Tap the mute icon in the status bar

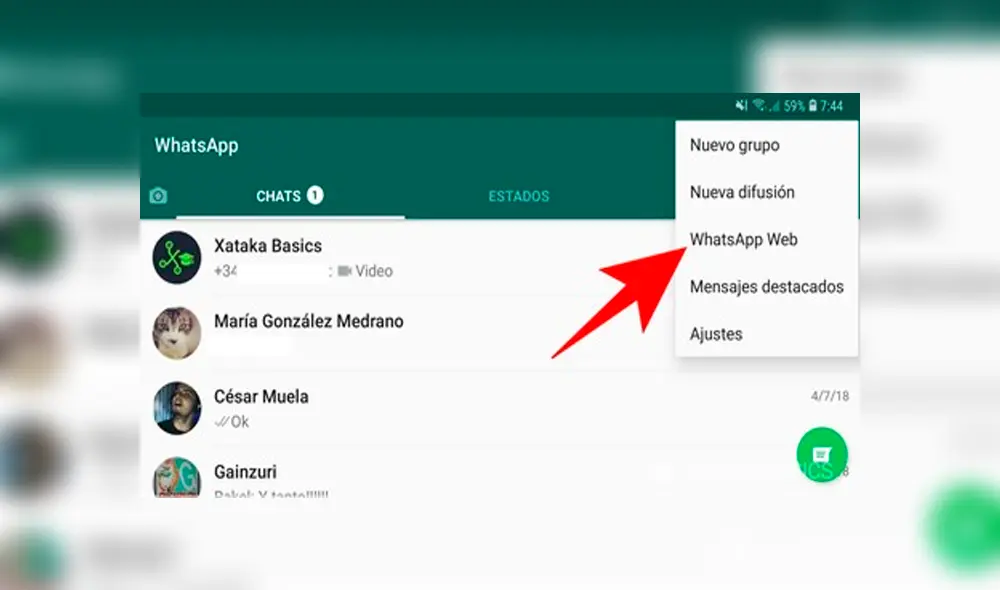pos(742,104)
